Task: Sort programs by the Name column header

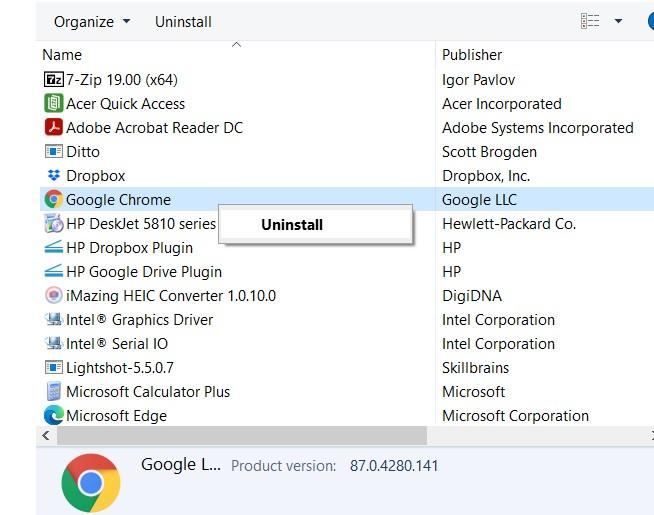Action: (62, 55)
